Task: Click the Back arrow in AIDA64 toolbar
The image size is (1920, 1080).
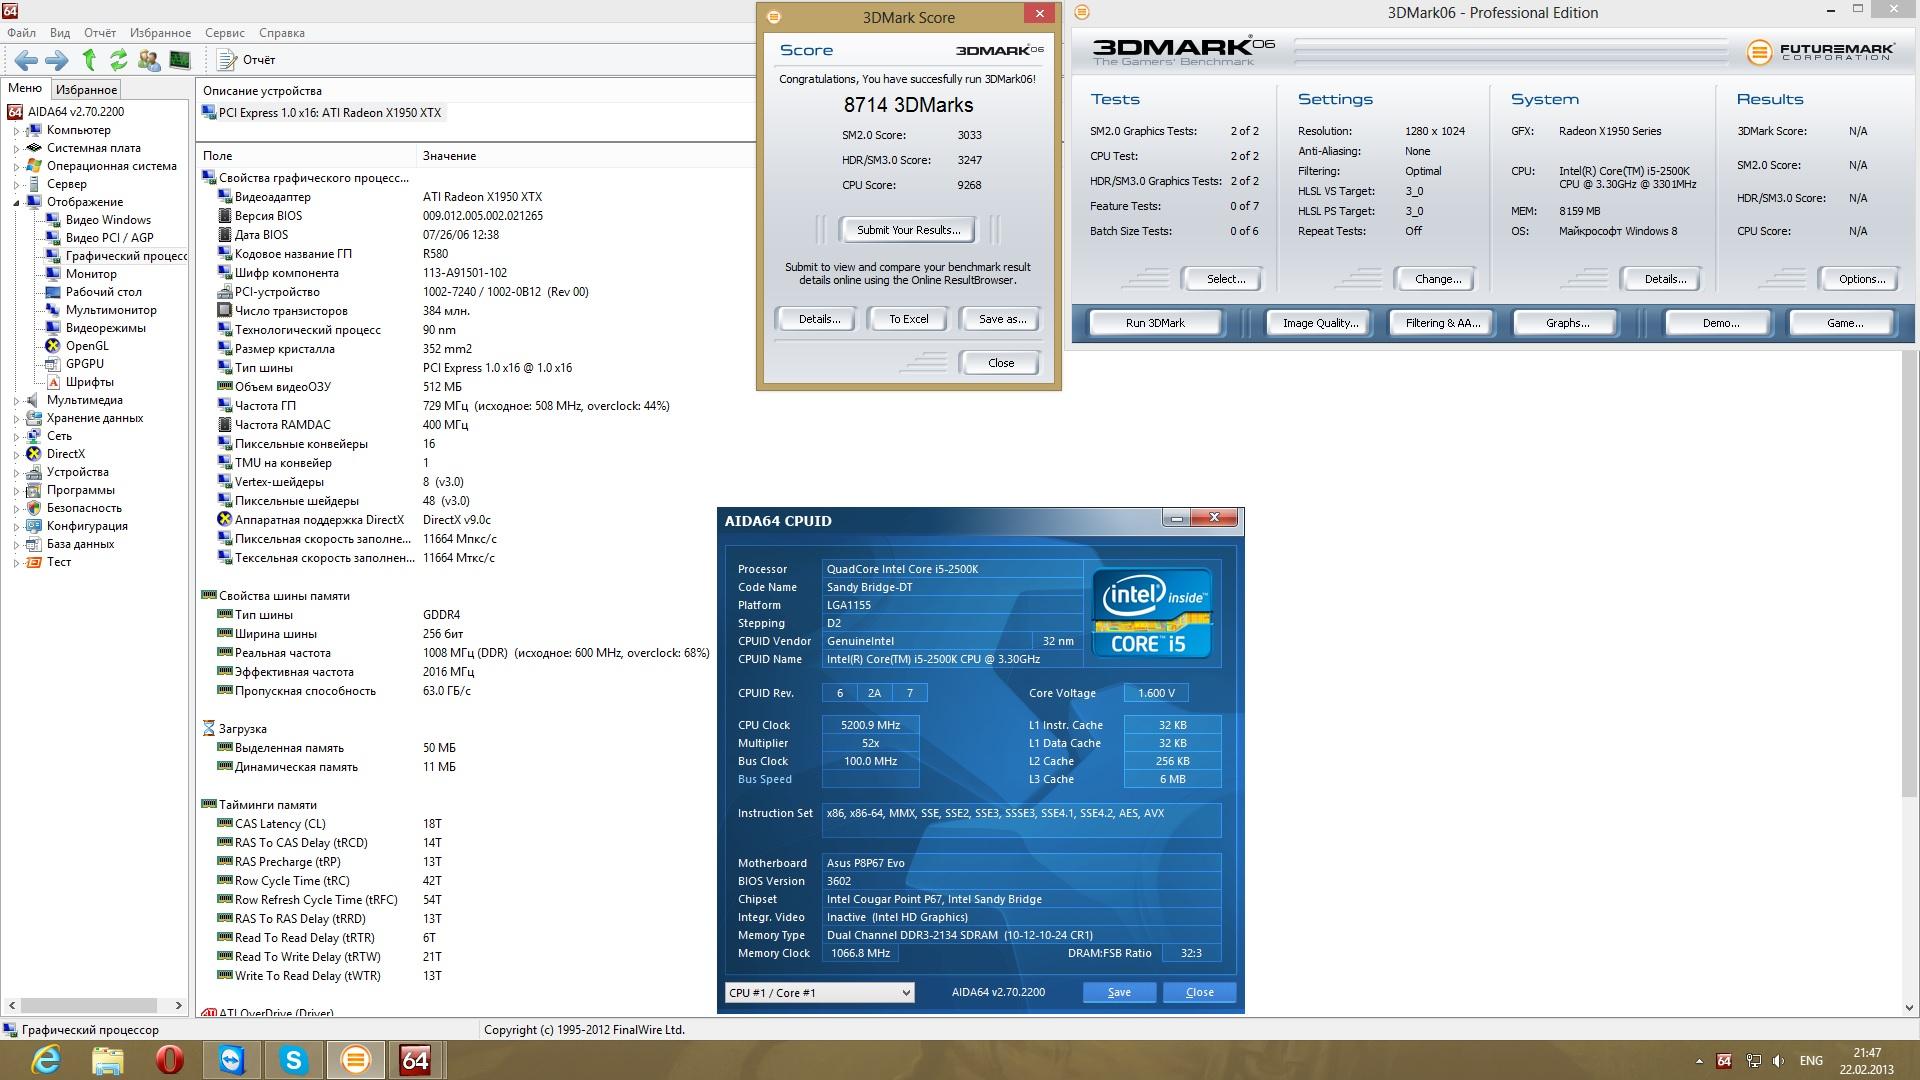Action: point(27,60)
